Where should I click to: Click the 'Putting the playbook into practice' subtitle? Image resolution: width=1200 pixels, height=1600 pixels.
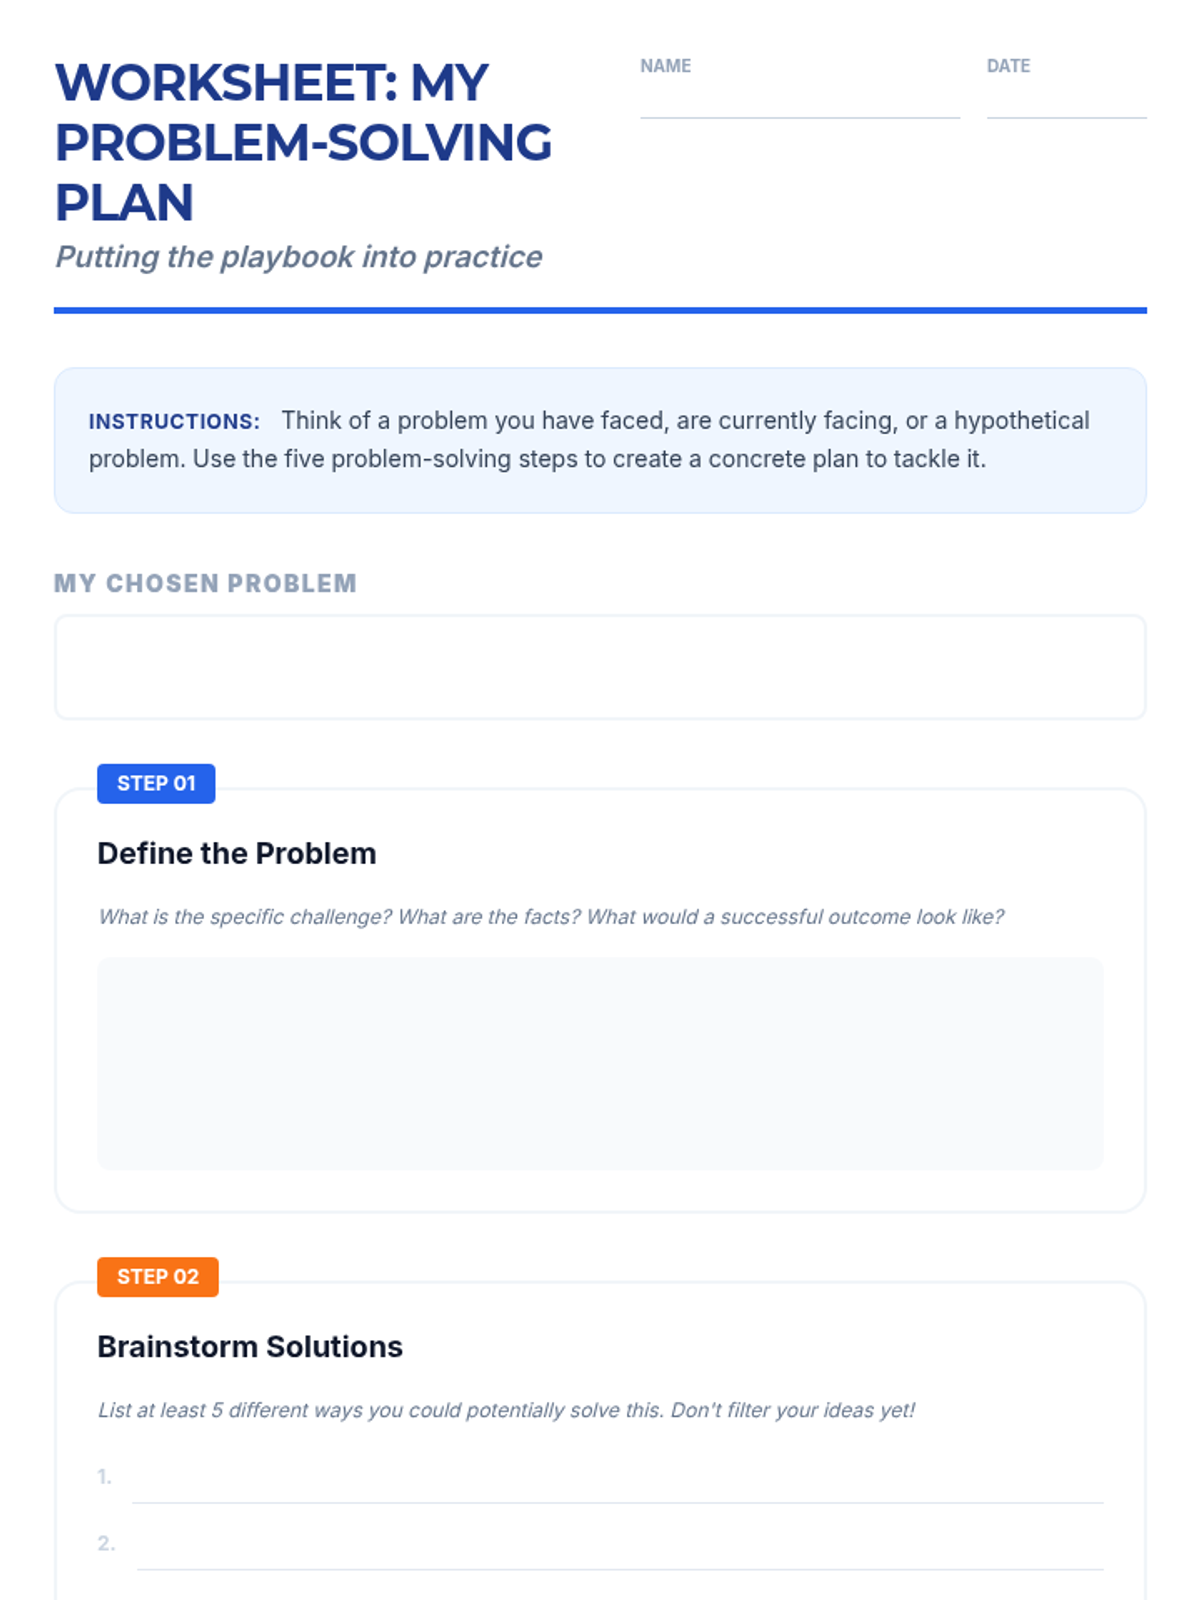tap(298, 257)
